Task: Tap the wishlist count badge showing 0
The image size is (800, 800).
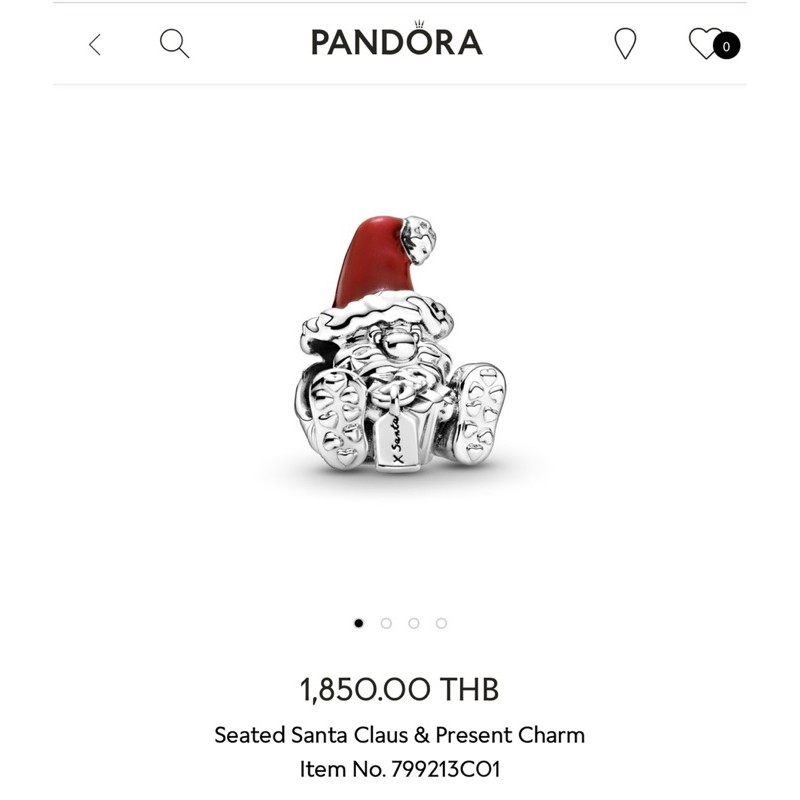Action: click(726, 46)
